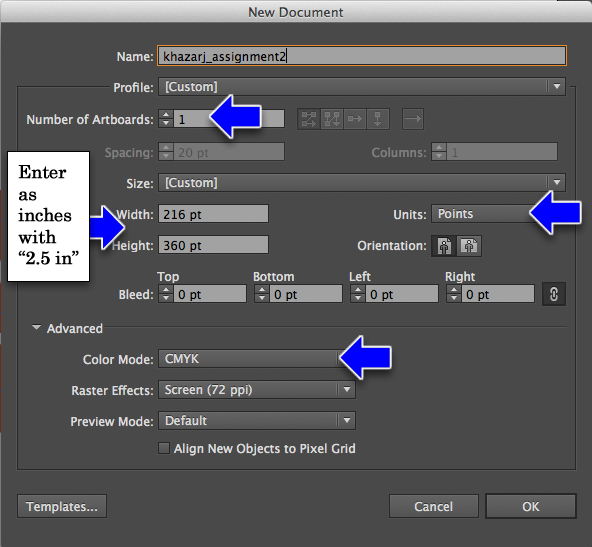592x547 pixels.
Task: Click the Width input field
Action: click(x=213, y=214)
